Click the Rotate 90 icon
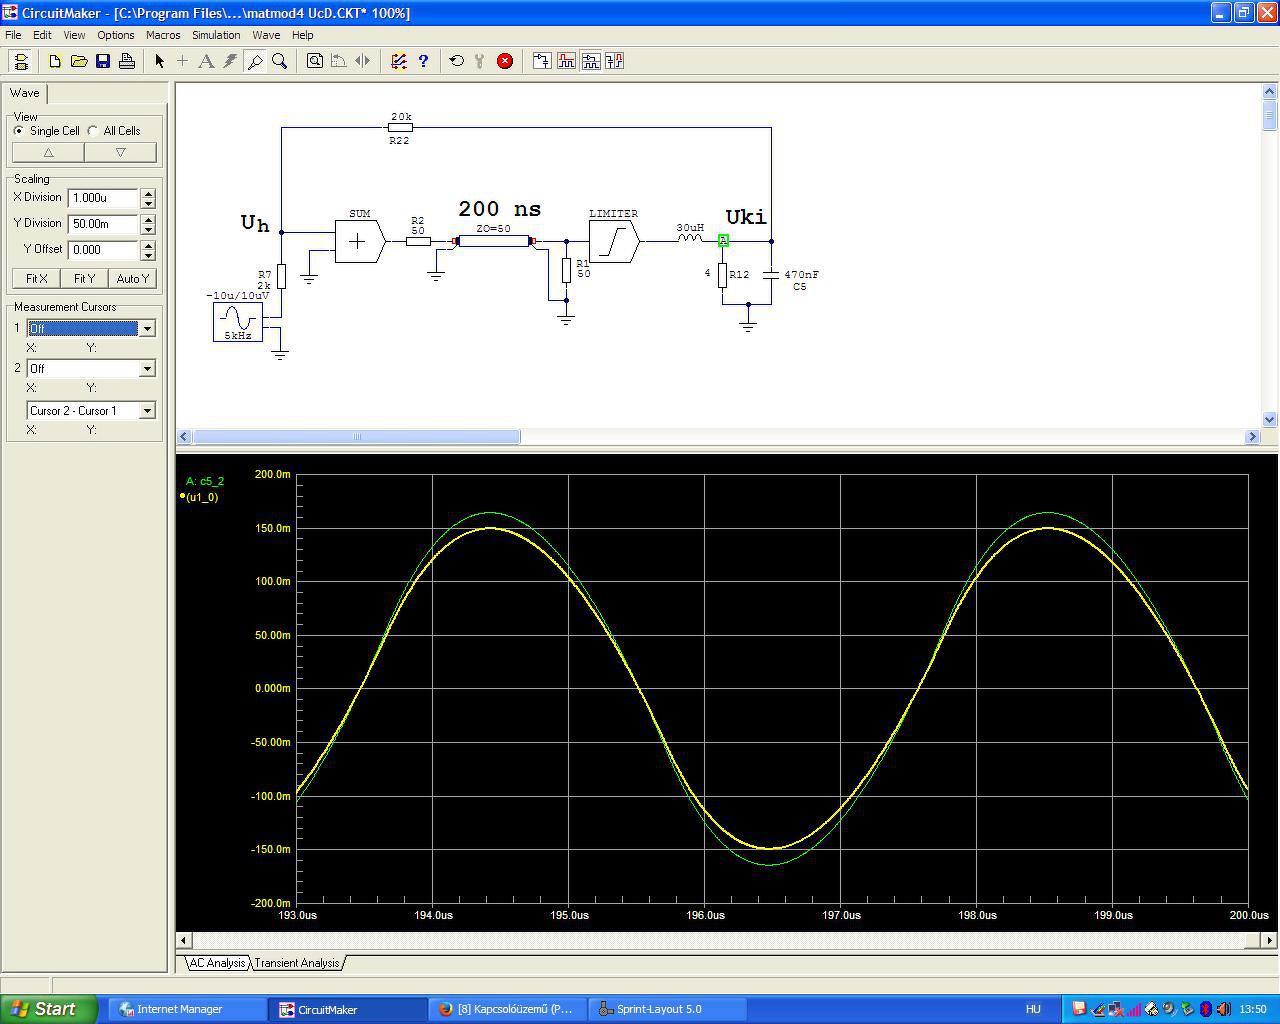The image size is (1280, 1024). [339, 61]
